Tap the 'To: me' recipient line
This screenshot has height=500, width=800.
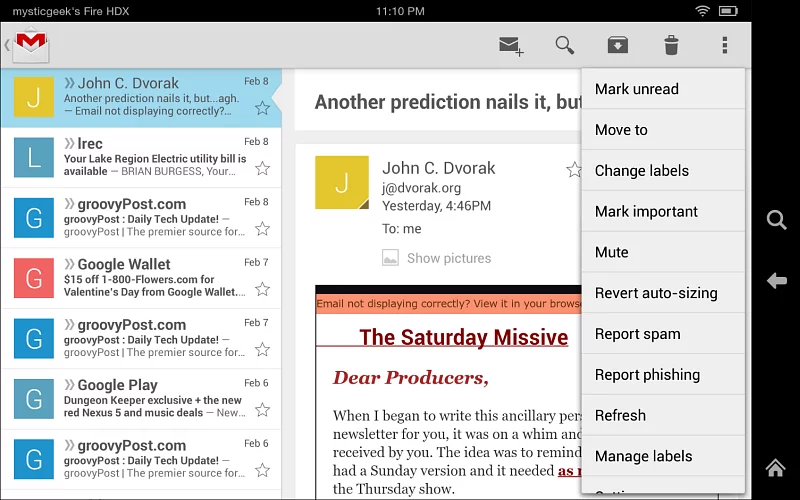pyautogui.click(x=402, y=229)
